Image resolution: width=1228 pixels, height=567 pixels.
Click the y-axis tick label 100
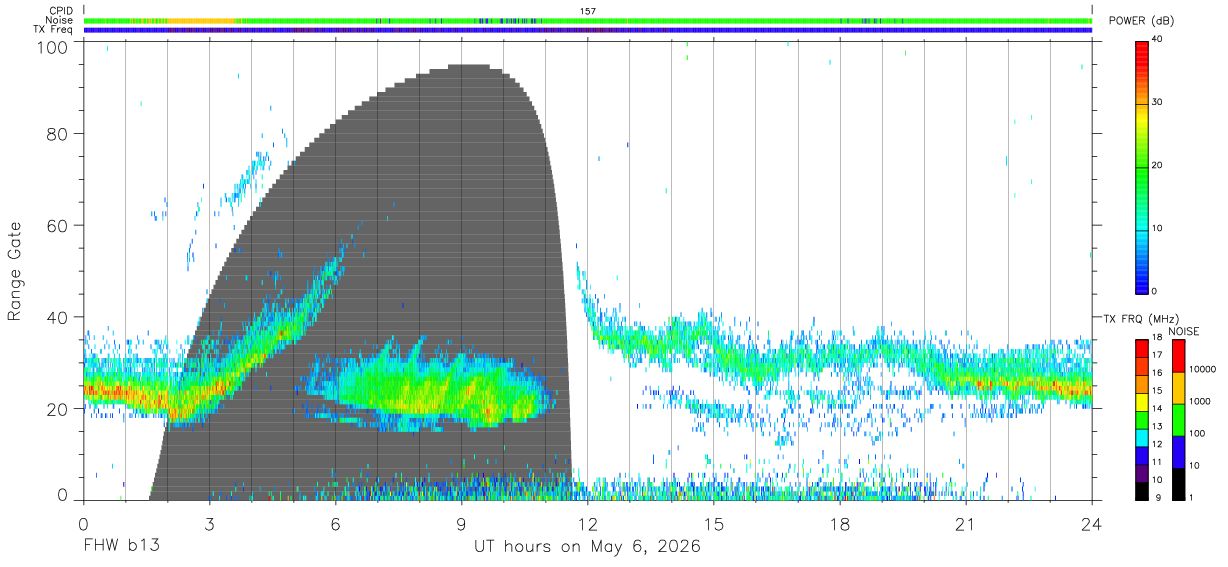[x=54, y=47]
